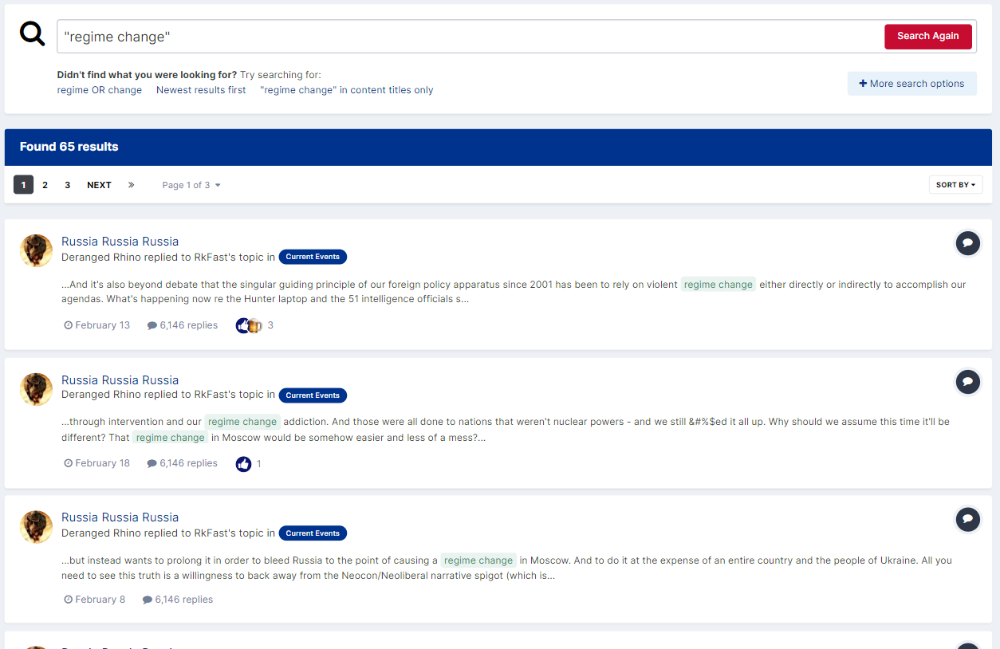The height and width of the screenshot is (649, 1000).
Task: Click 6,146 replies on February 8 result
Action: point(178,600)
